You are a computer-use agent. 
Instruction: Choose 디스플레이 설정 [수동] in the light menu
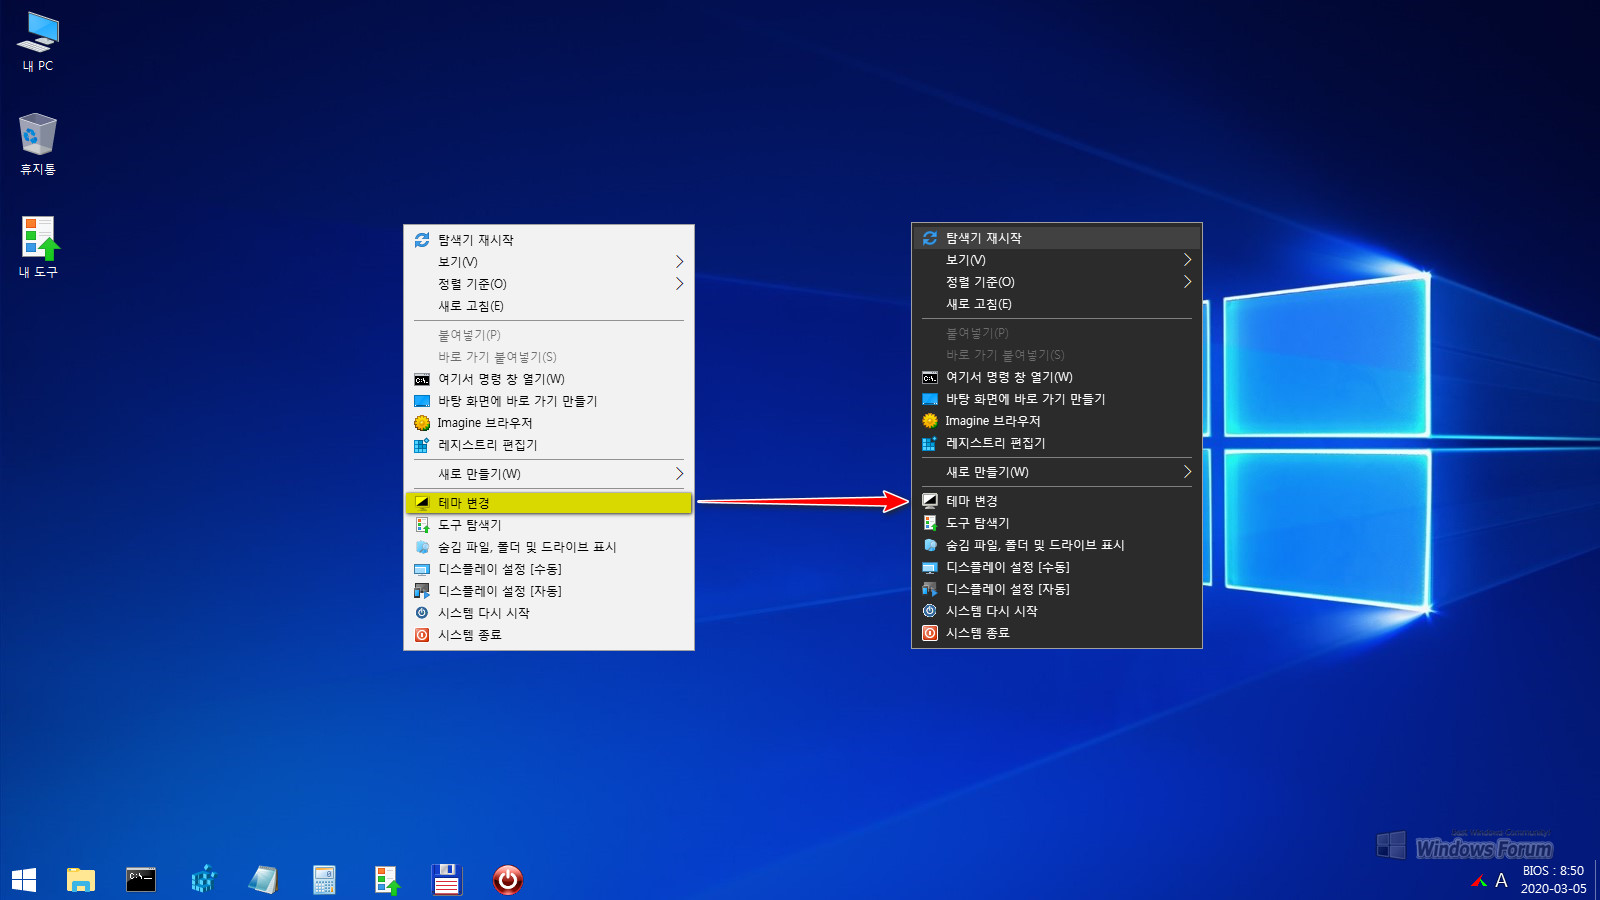pyautogui.click(x=549, y=569)
